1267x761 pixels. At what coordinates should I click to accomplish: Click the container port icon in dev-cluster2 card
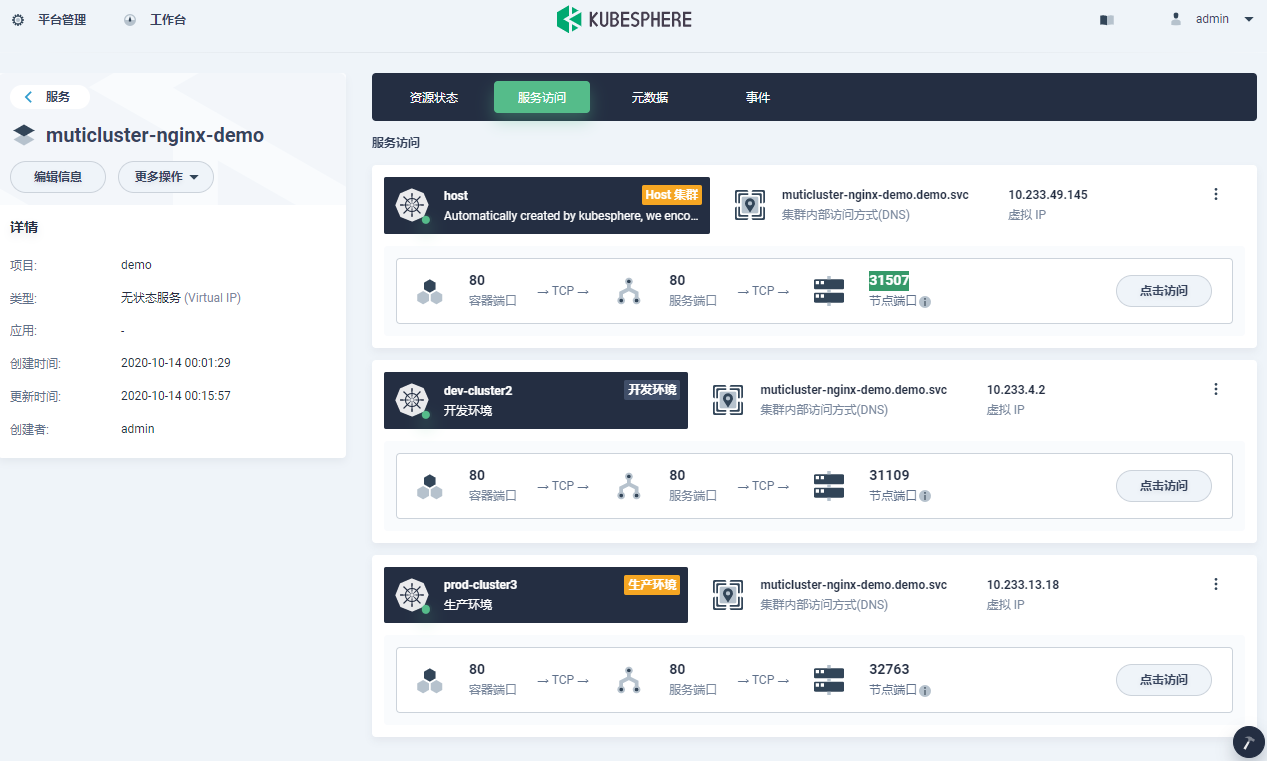tap(429, 486)
